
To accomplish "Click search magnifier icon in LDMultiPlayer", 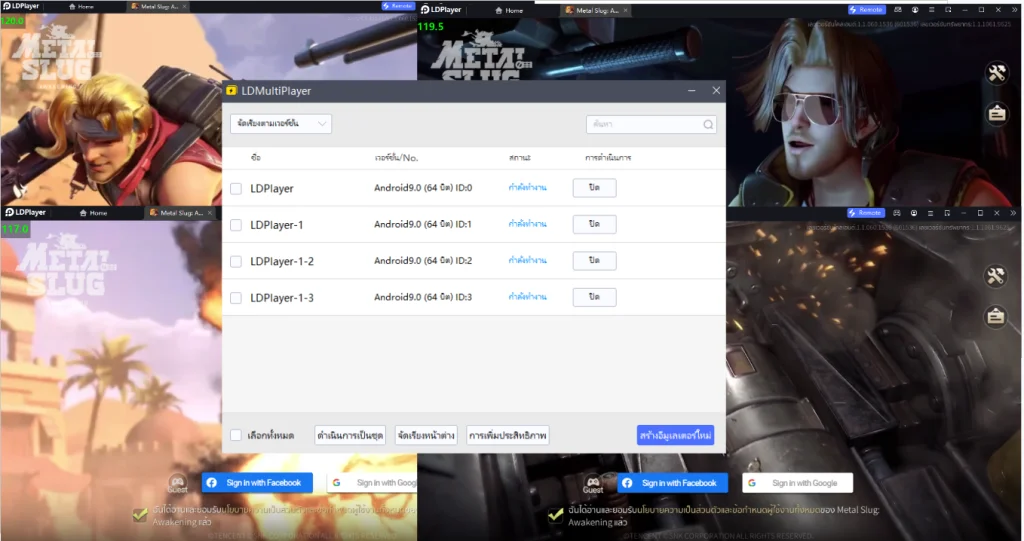I will click(708, 125).
